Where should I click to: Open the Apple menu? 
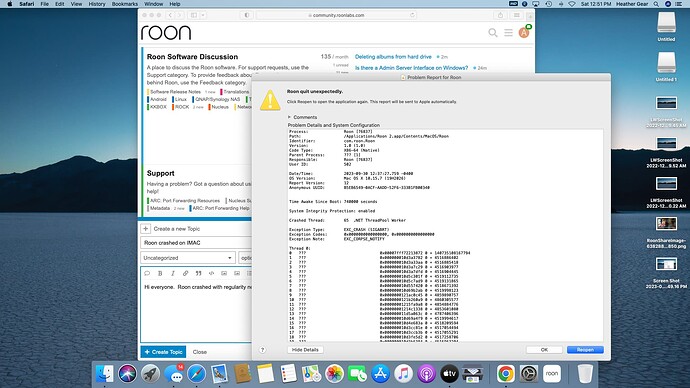(x=10, y=4)
